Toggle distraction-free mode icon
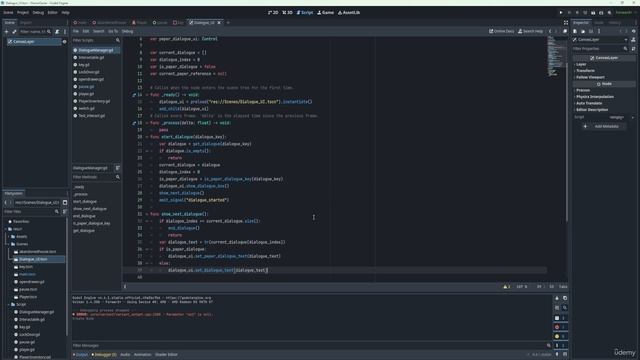Screen dimensions: 640x360 point(566,23)
